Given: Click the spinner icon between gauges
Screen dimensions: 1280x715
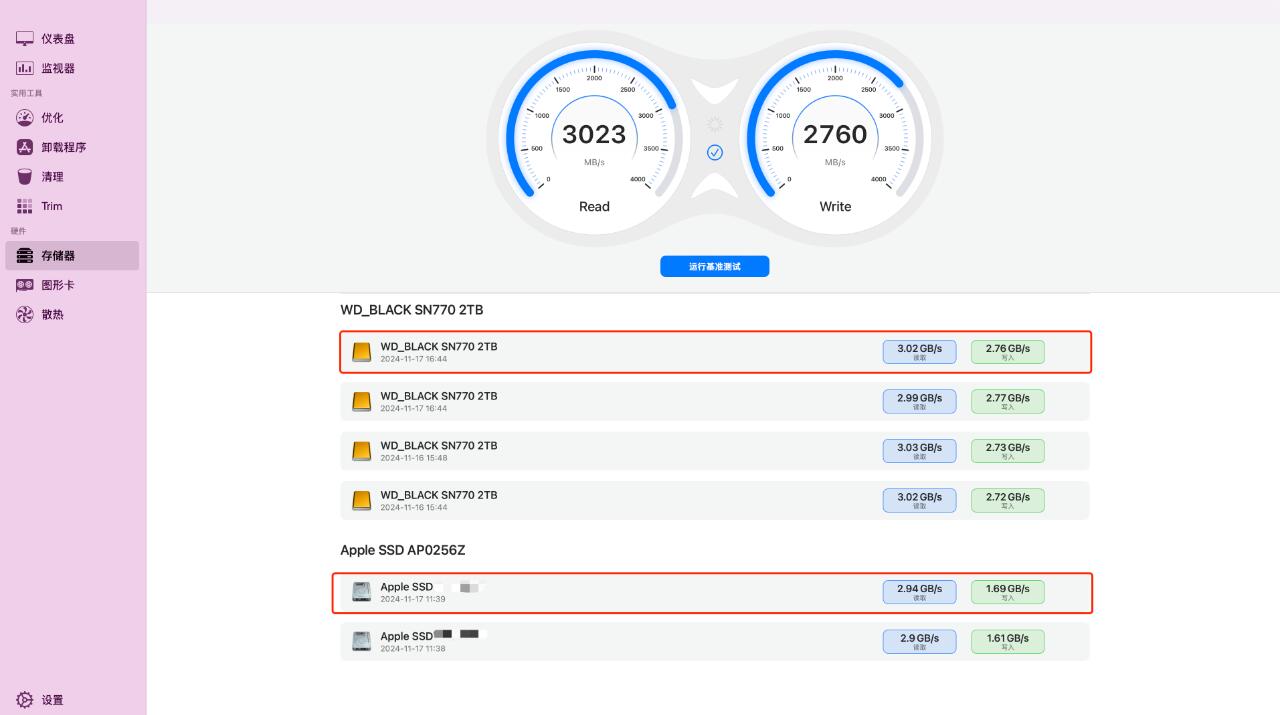Looking at the screenshot, I should (715, 125).
